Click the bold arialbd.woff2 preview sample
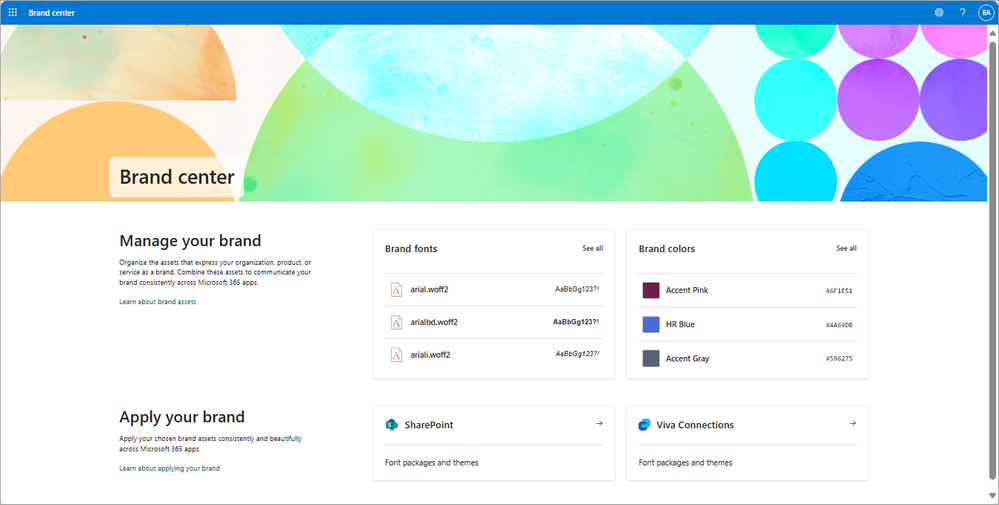Screen dimensions: 999x505 tap(576, 322)
